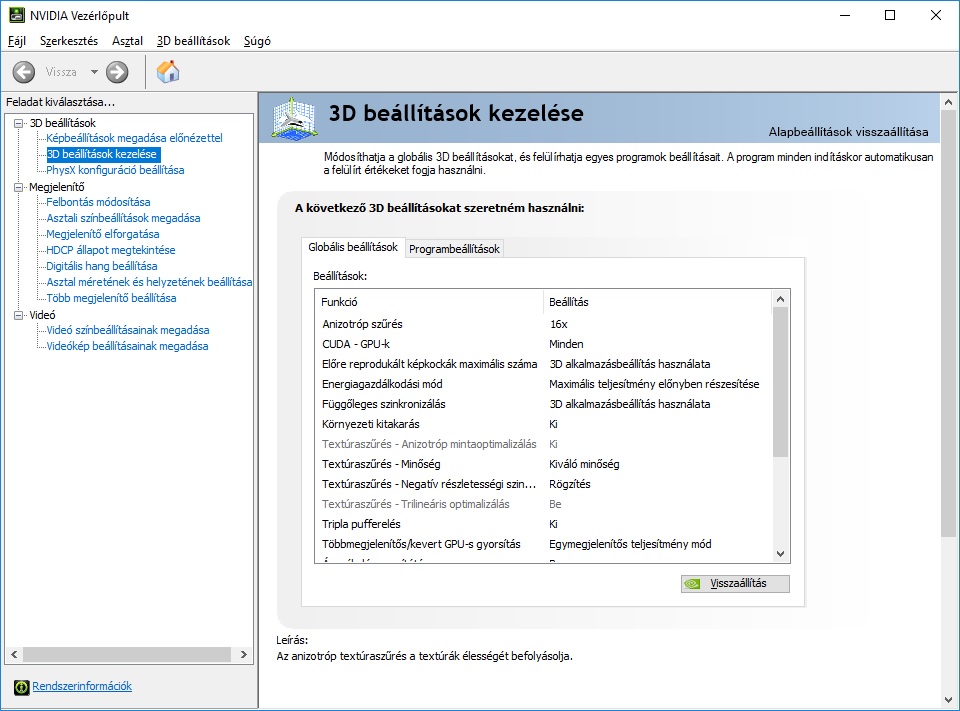The width and height of the screenshot is (960, 711).
Task: Click the Forward arrow toolbar icon
Action: [x=117, y=72]
